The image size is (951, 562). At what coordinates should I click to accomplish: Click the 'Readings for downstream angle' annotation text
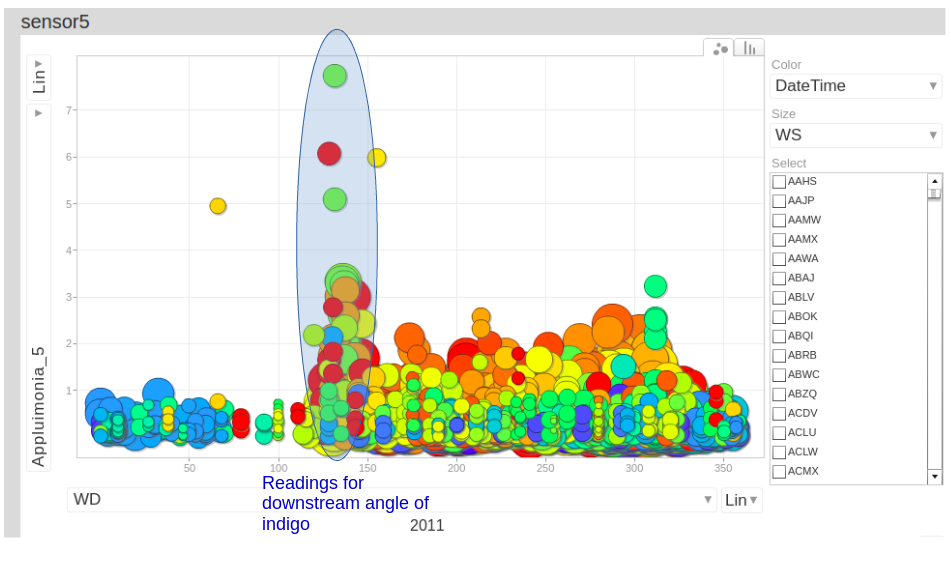(x=345, y=503)
